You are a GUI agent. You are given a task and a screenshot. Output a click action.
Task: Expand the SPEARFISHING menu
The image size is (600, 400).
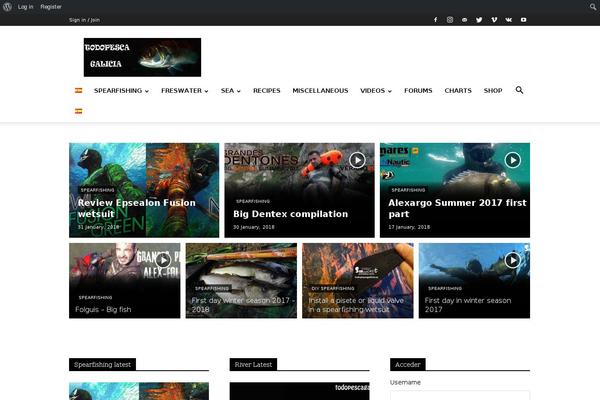click(x=121, y=91)
